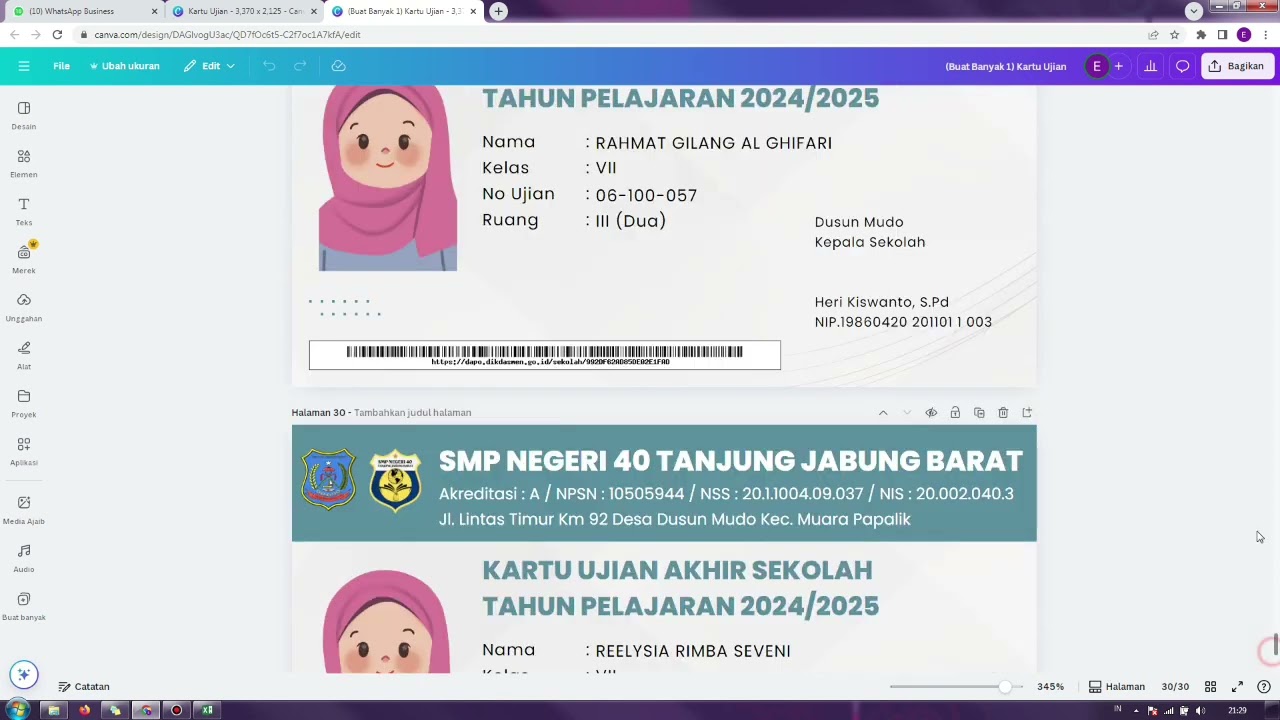The image size is (1280, 720).
Task: Toggle hide page 30 eye icon
Action: click(x=931, y=412)
